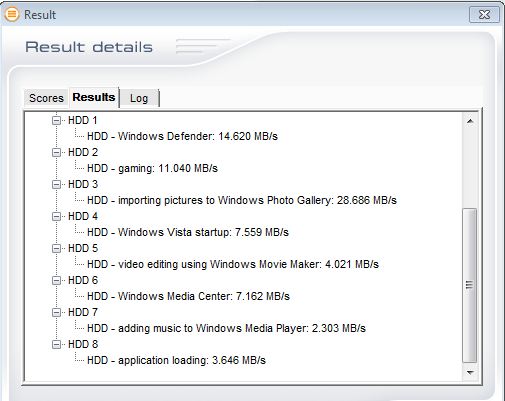Collapse the HDD 1 tree node

(x=57, y=120)
